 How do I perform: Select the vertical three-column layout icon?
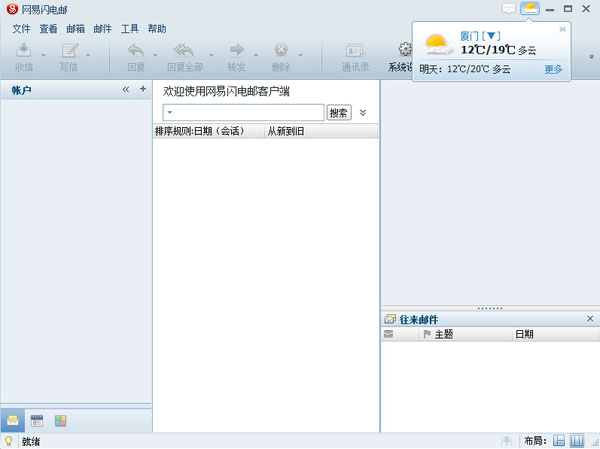pos(577,441)
